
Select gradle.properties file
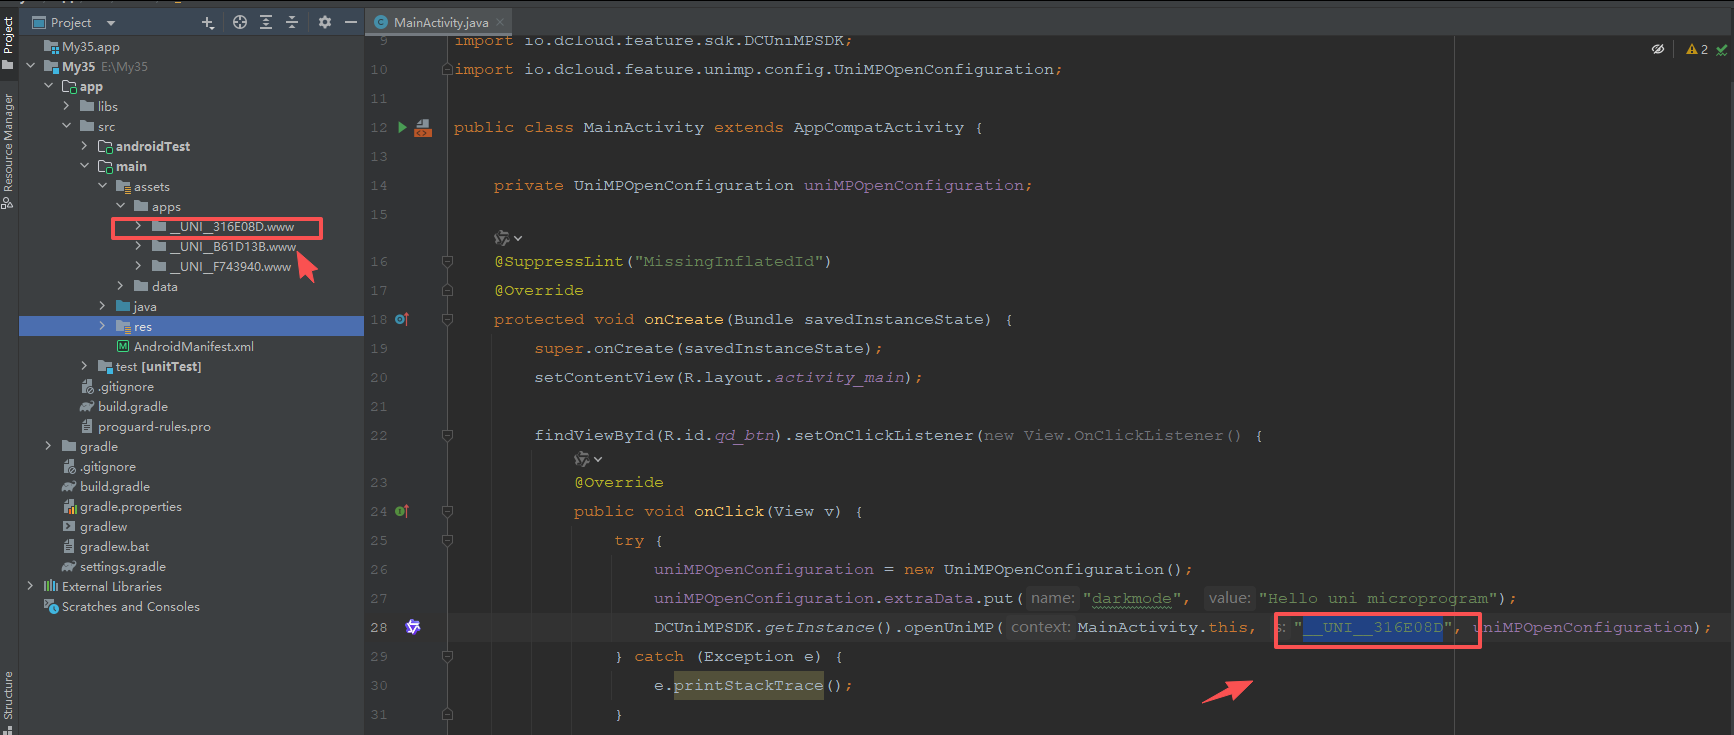tap(130, 507)
